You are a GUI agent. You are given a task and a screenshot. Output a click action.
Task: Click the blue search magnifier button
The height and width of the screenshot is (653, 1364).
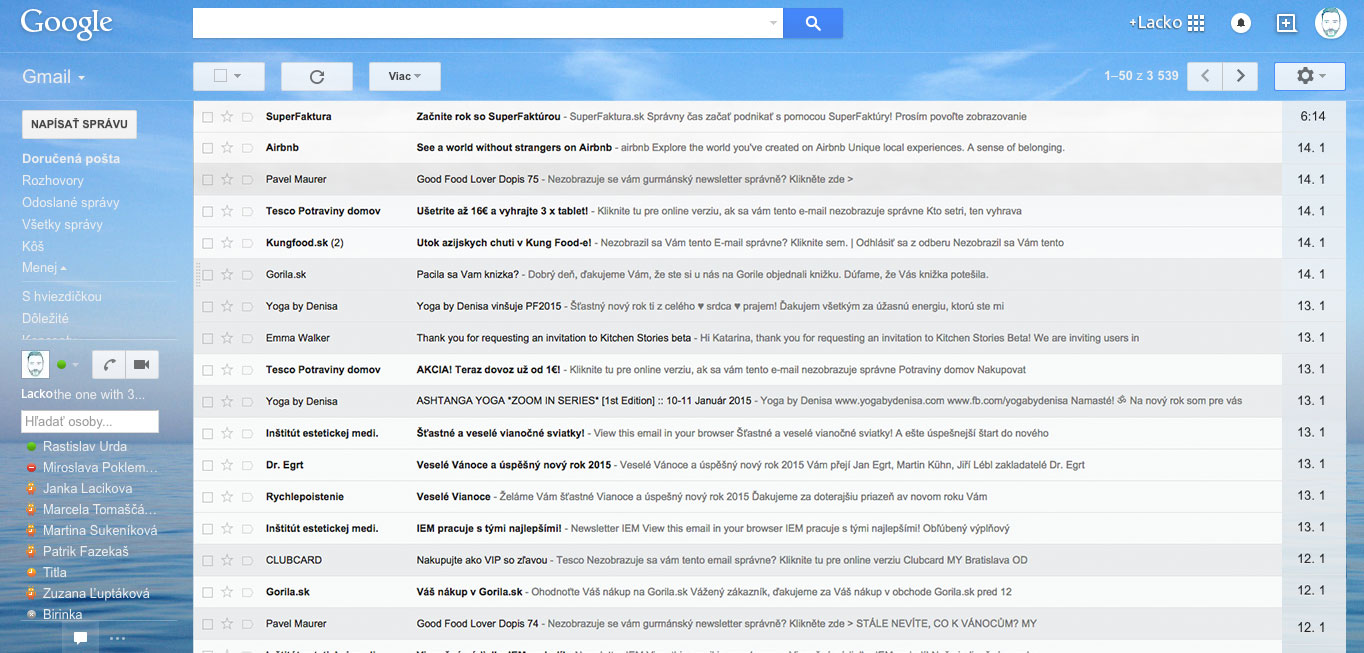(x=812, y=23)
